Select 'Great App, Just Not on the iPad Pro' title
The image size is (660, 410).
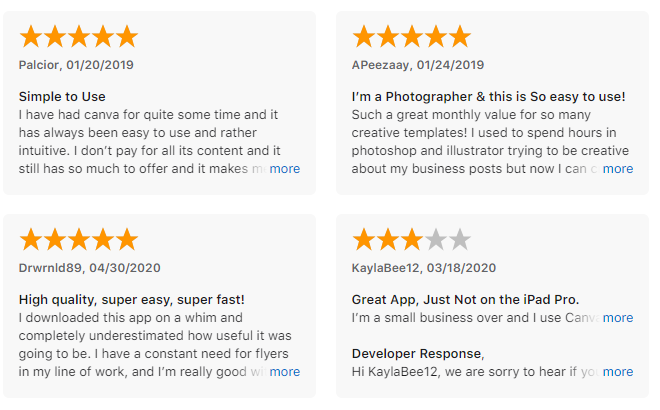pyautogui.click(x=465, y=300)
